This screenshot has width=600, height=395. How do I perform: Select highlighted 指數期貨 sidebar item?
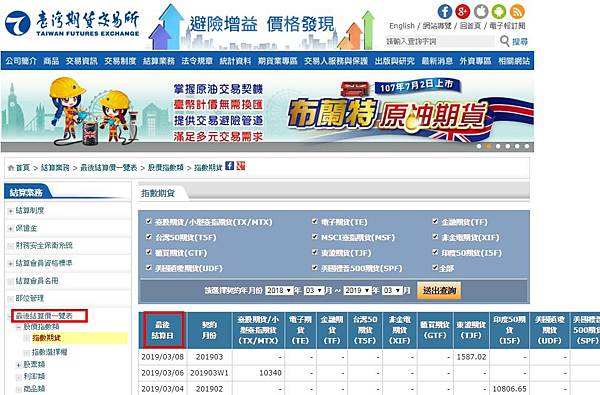tap(46, 338)
